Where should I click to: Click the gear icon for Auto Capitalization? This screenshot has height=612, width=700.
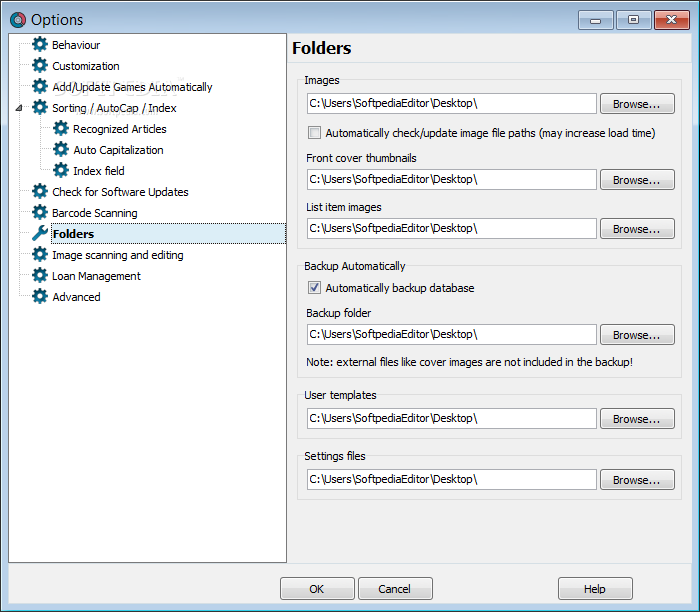pos(61,150)
